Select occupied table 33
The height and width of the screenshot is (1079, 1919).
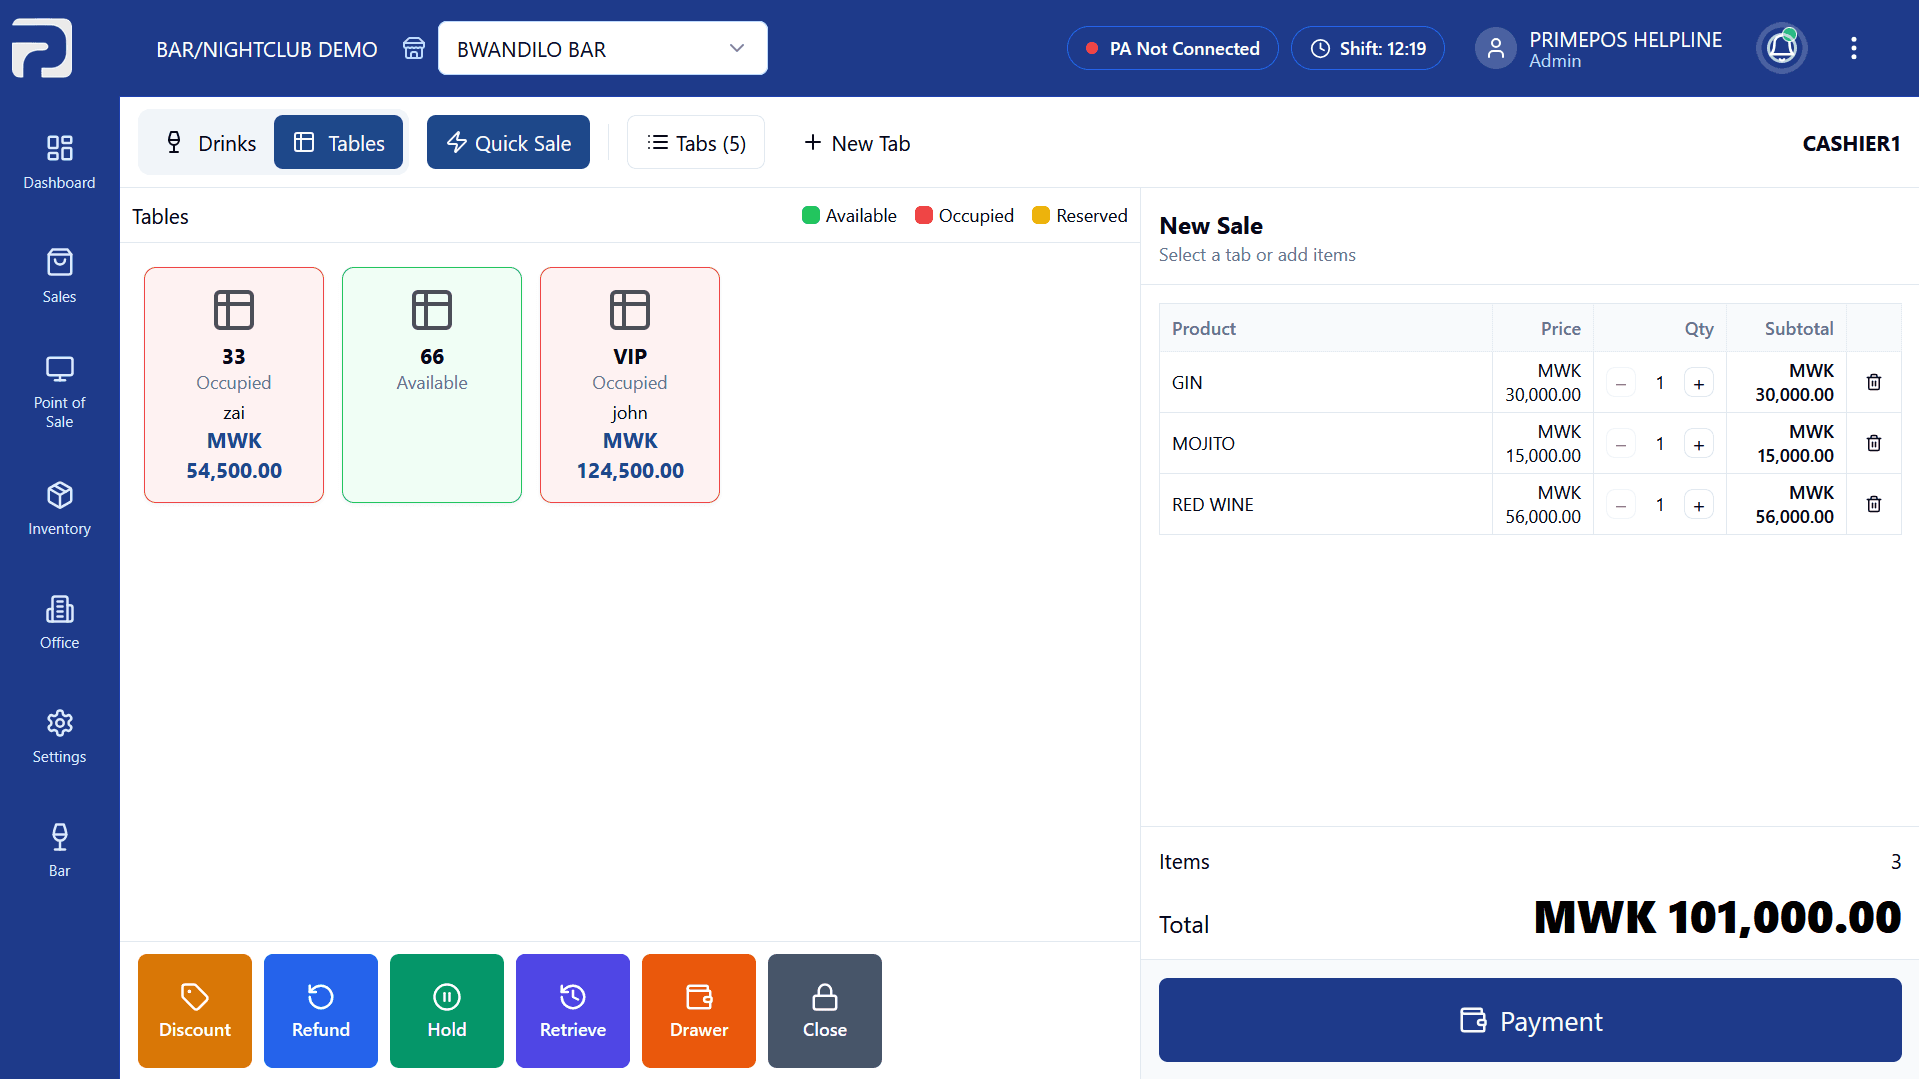pos(234,385)
